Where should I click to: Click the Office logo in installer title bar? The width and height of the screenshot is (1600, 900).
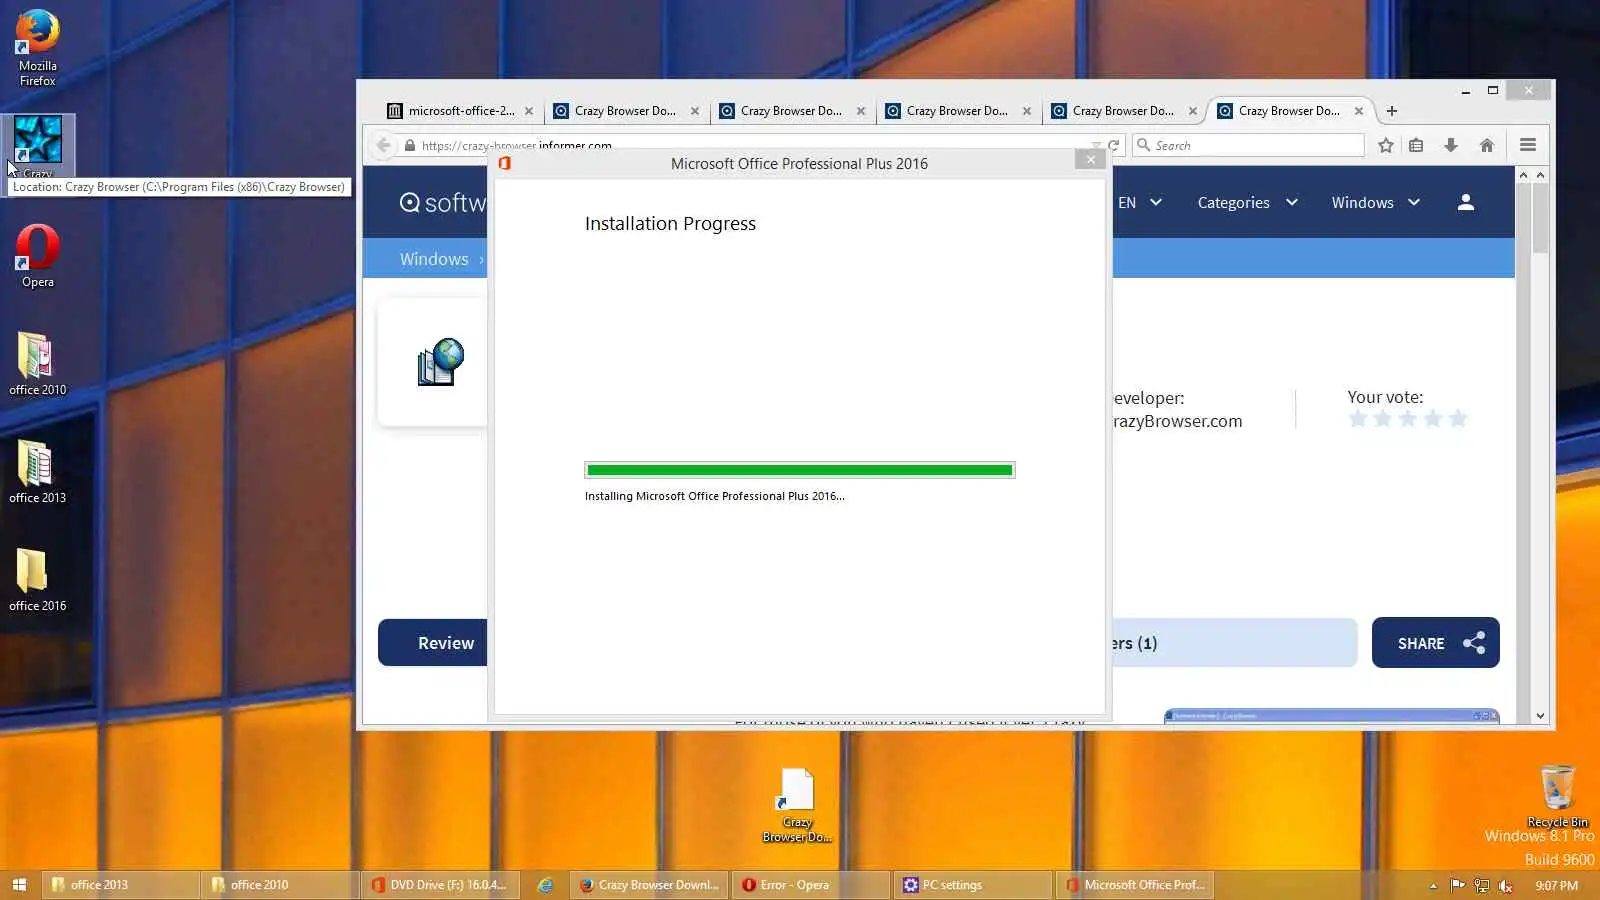point(505,163)
